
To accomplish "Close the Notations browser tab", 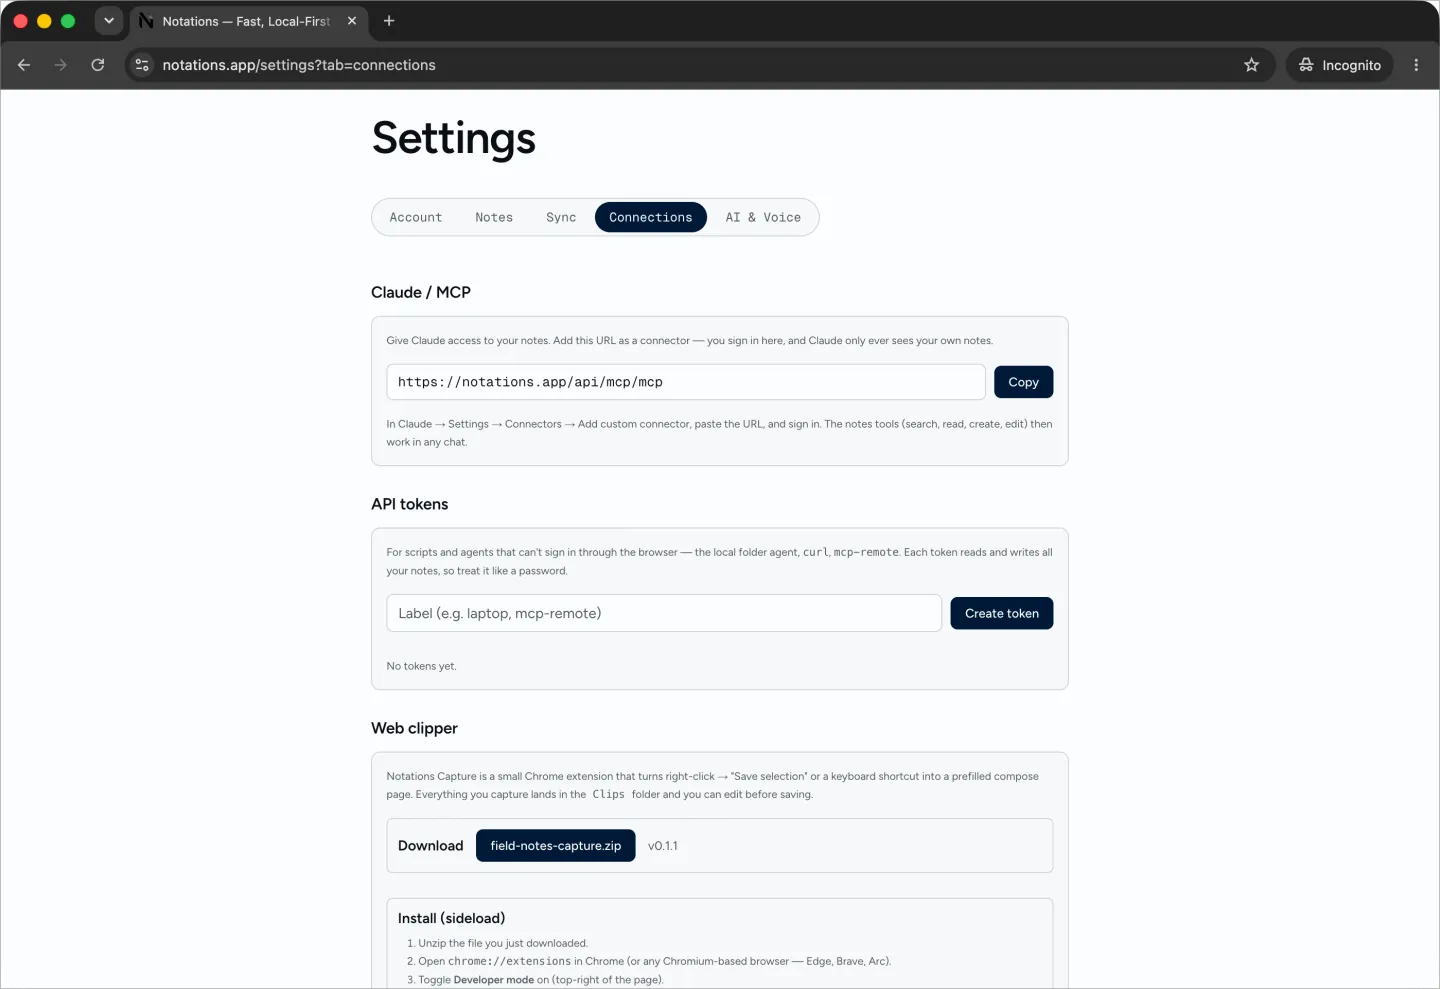I will pyautogui.click(x=352, y=21).
